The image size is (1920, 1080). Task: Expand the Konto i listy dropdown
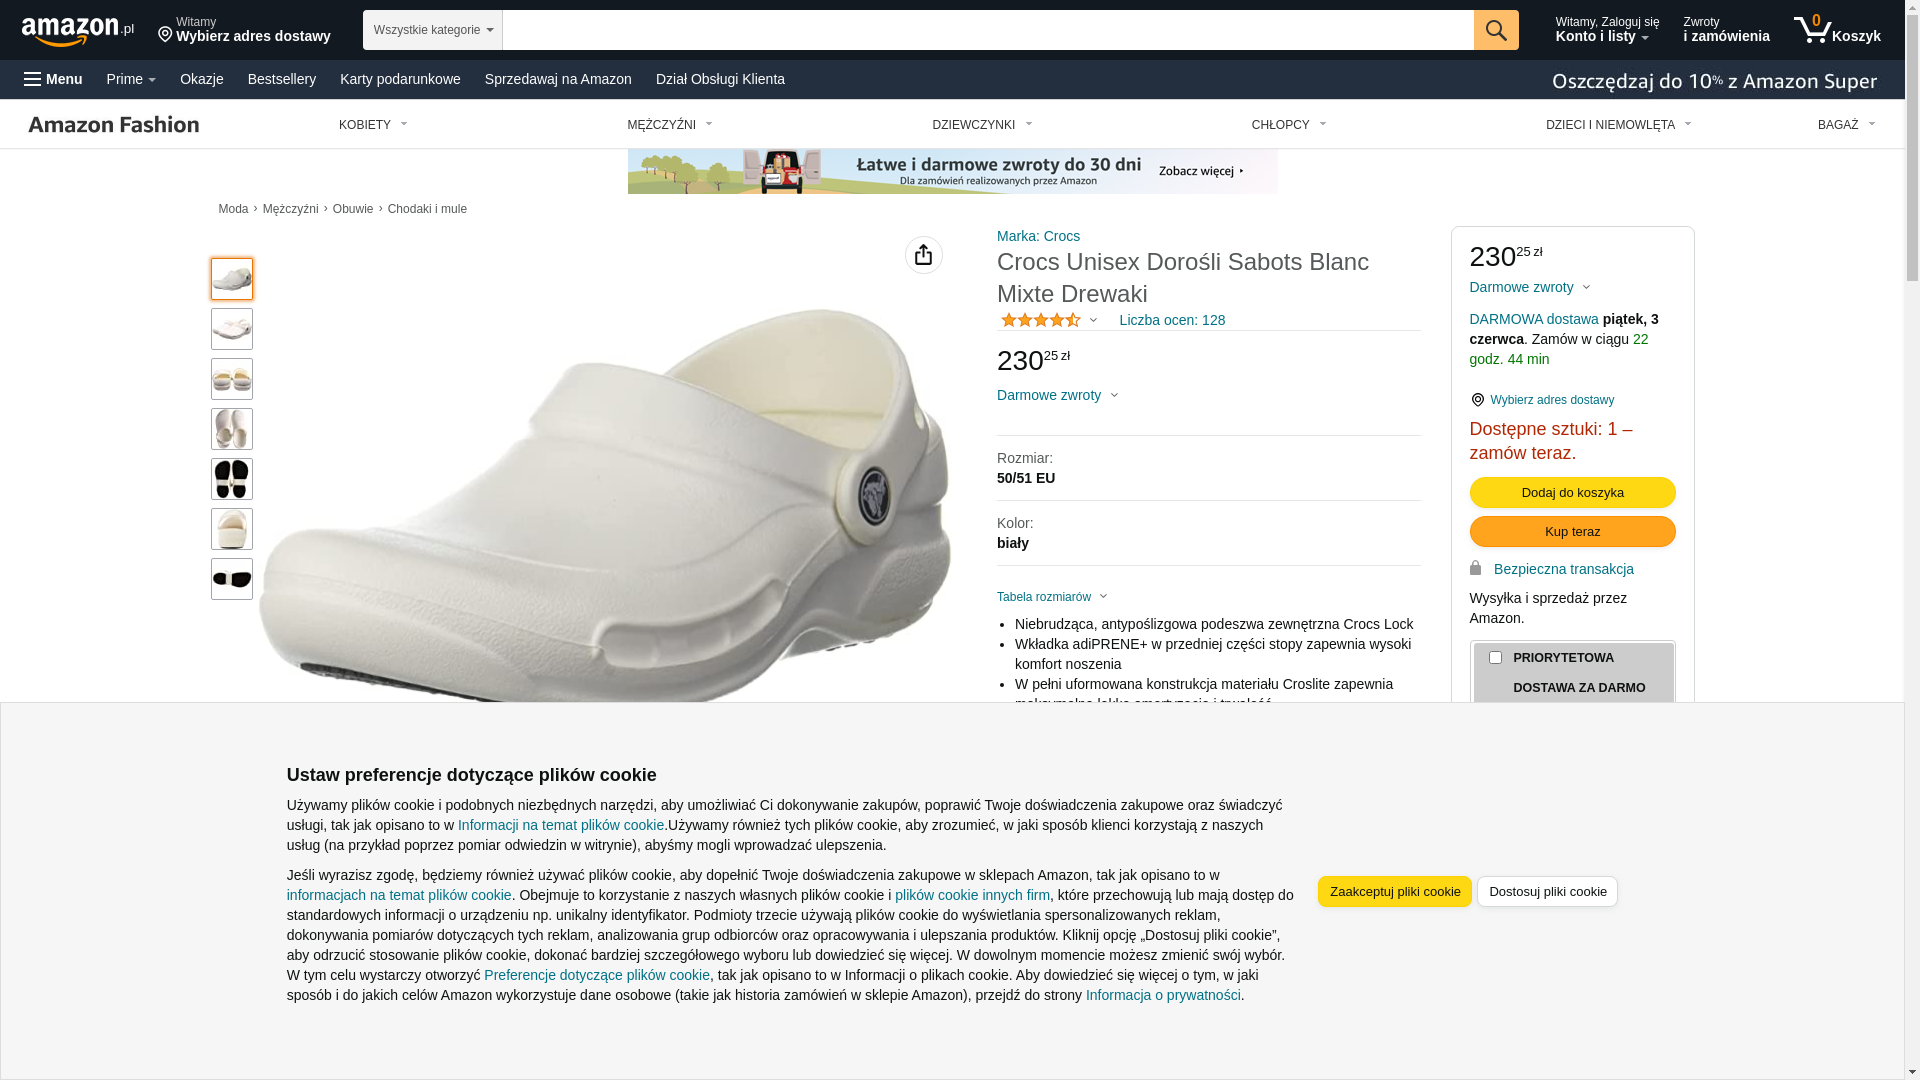pyautogui.click(x=1606, y=30)
